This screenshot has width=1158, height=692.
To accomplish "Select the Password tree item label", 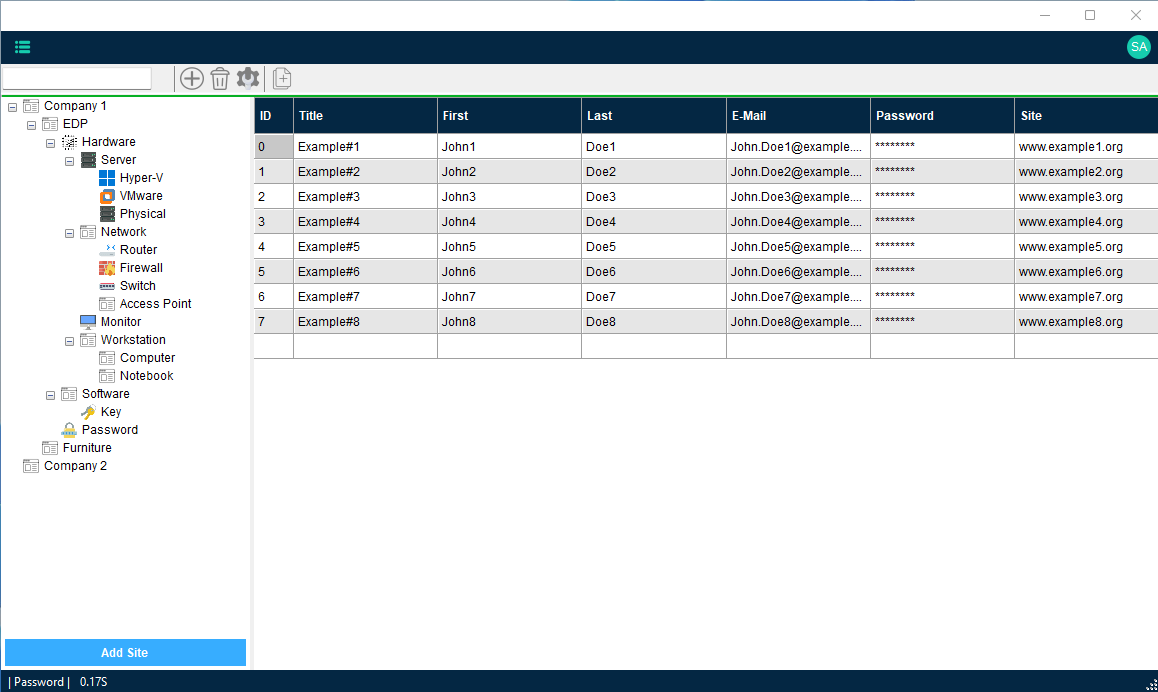I will [x=110, y=430].
